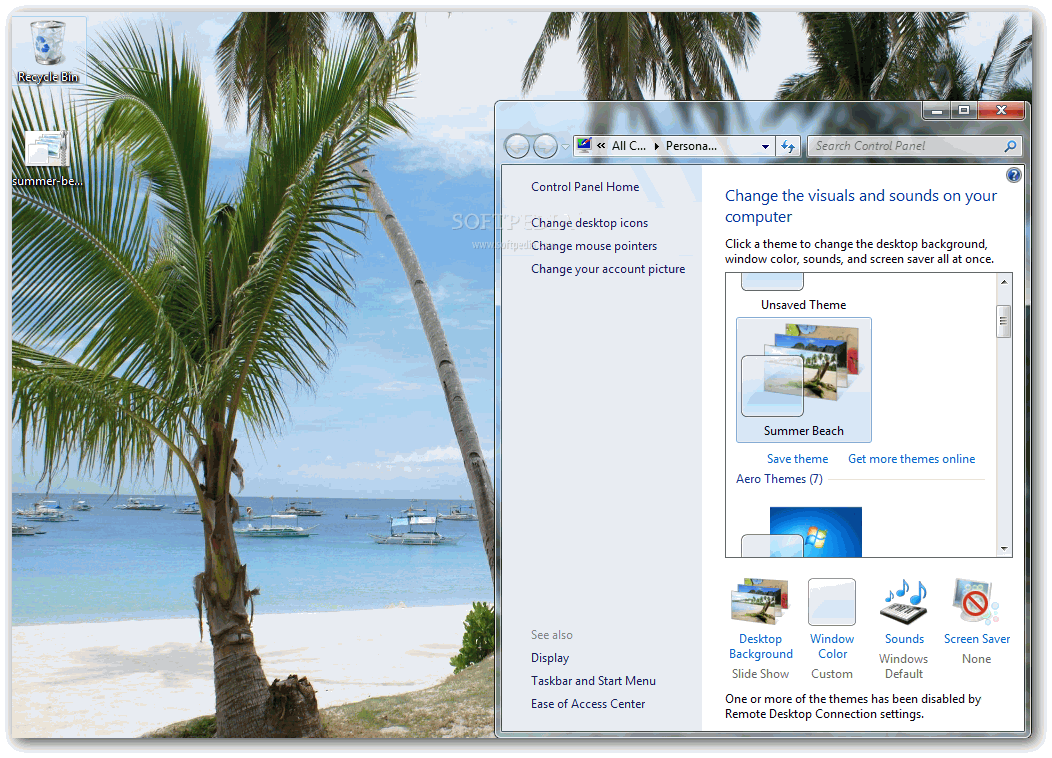Click the theme list scroll up arrow

click(x=1004, y=282)
